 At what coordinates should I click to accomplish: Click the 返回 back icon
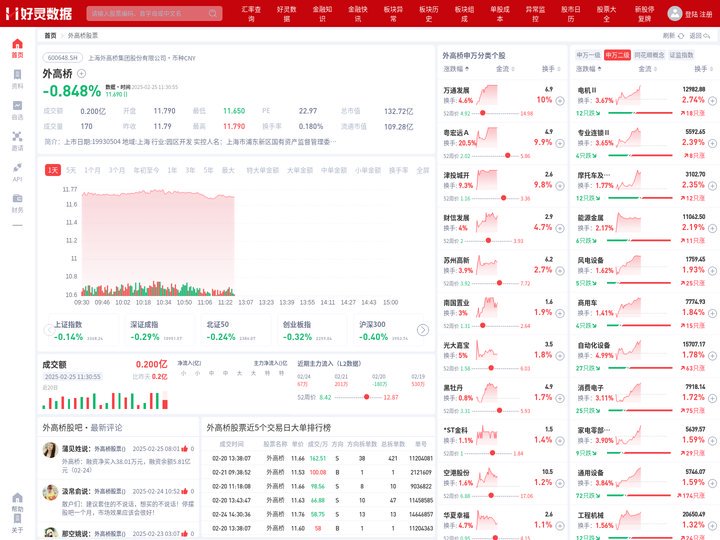[x=707, y=36]
